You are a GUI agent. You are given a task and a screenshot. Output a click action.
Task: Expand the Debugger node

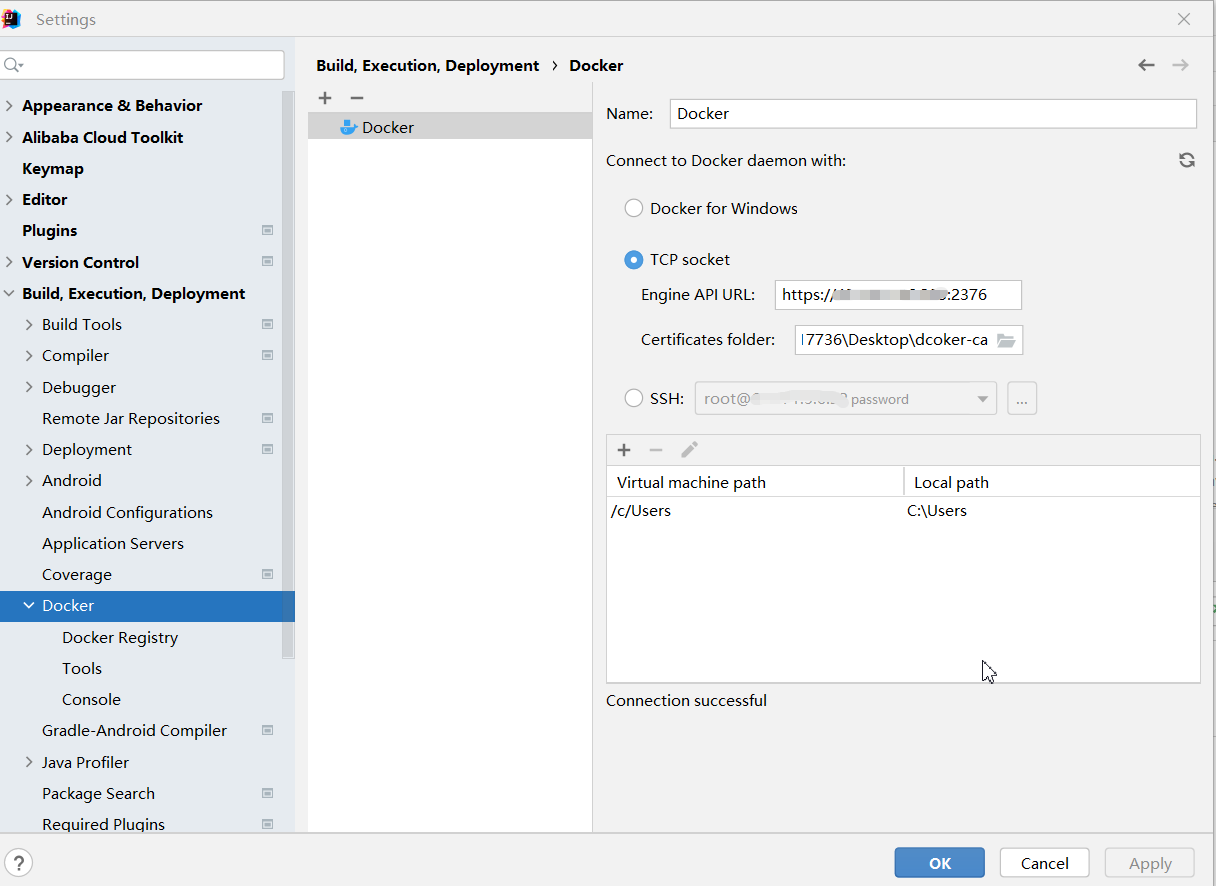coord(29,387)
